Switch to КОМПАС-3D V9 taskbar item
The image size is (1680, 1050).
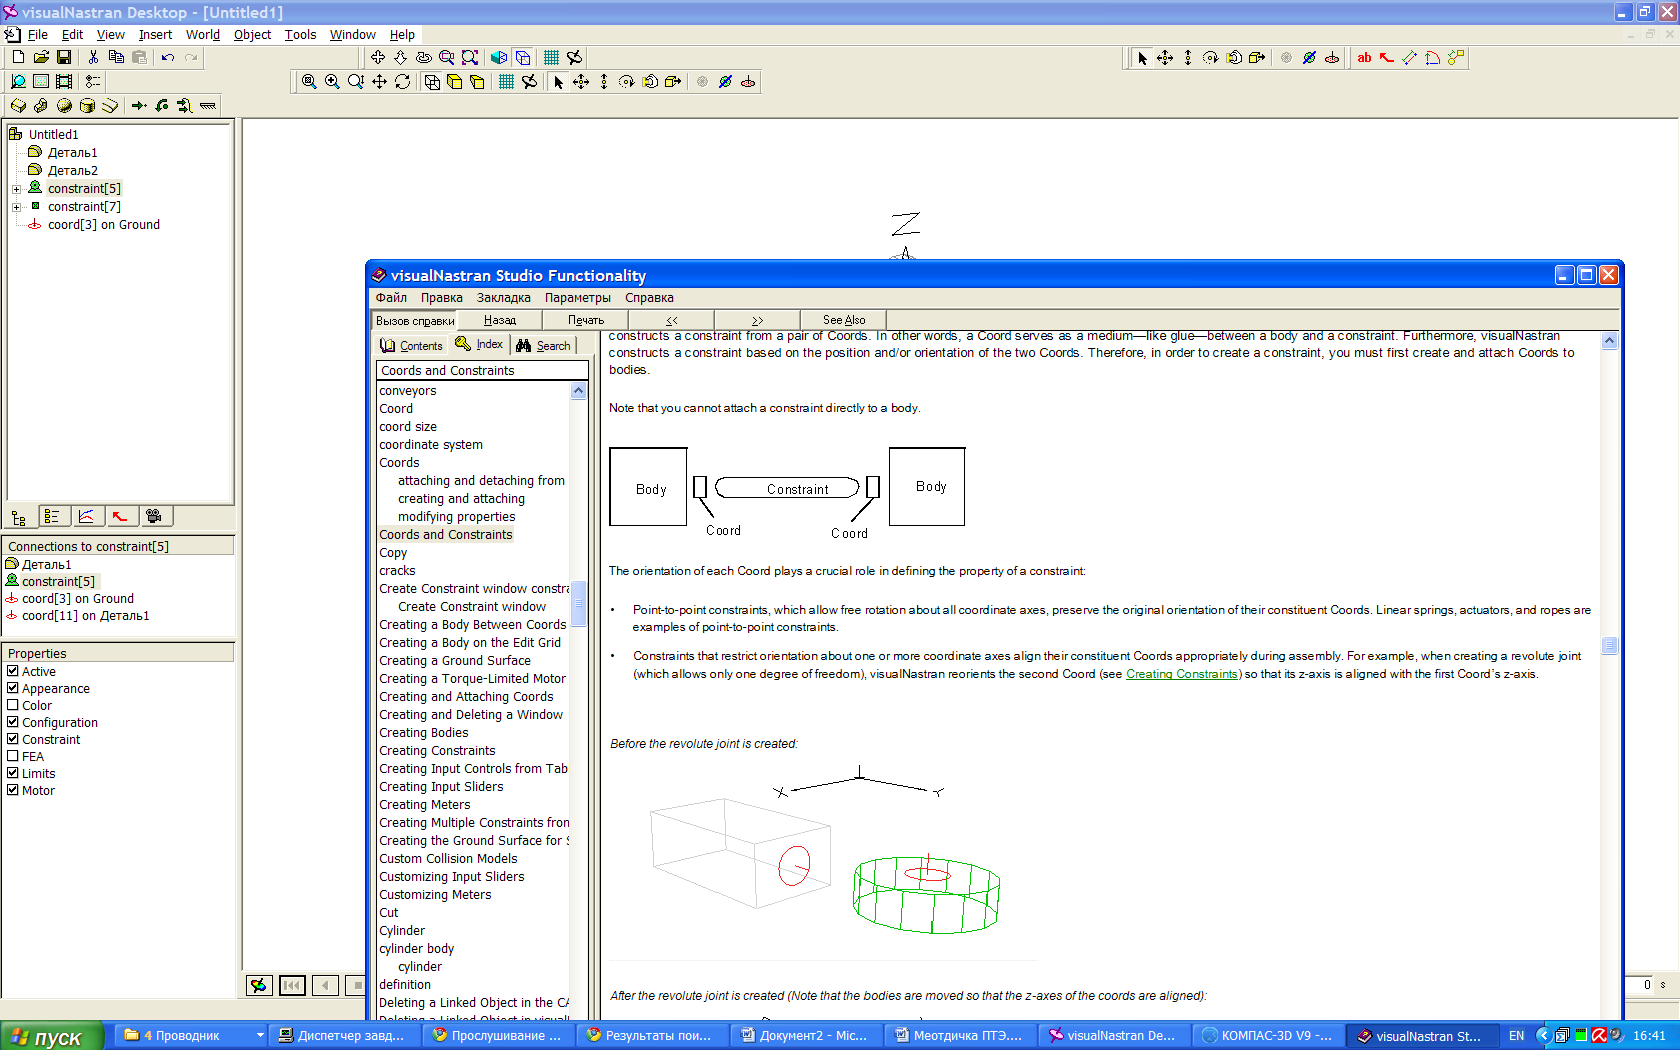(x=1267, y=1036)
